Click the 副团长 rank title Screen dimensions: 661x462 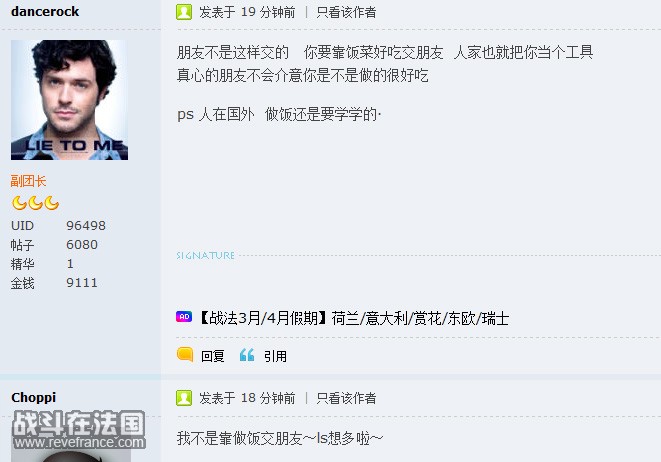pos(28,181)
